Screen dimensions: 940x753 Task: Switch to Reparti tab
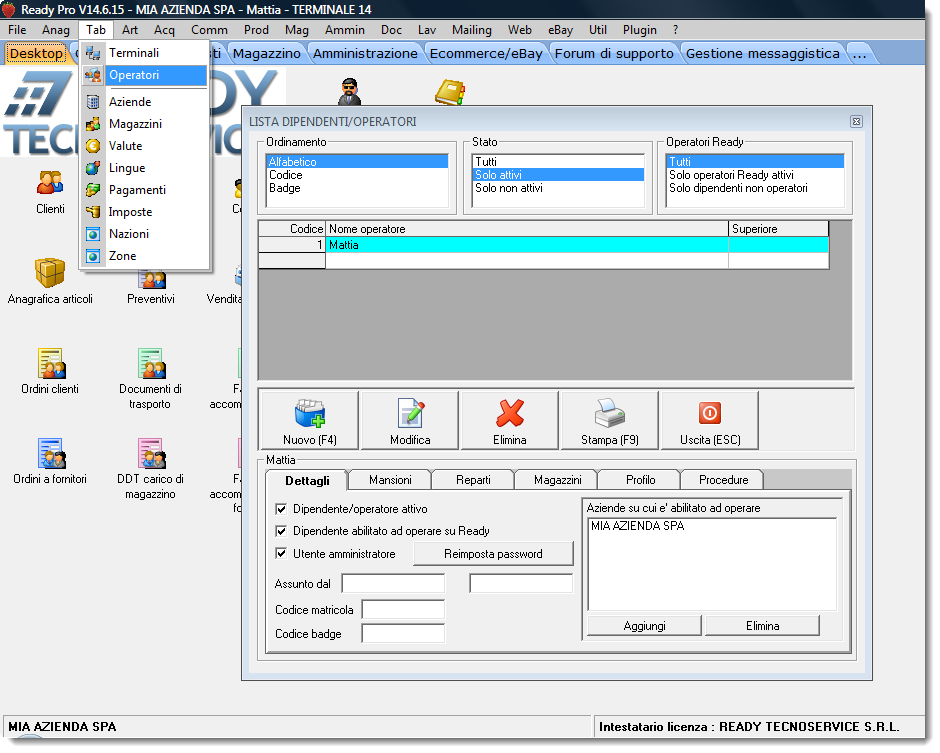[x=473, y=480]
